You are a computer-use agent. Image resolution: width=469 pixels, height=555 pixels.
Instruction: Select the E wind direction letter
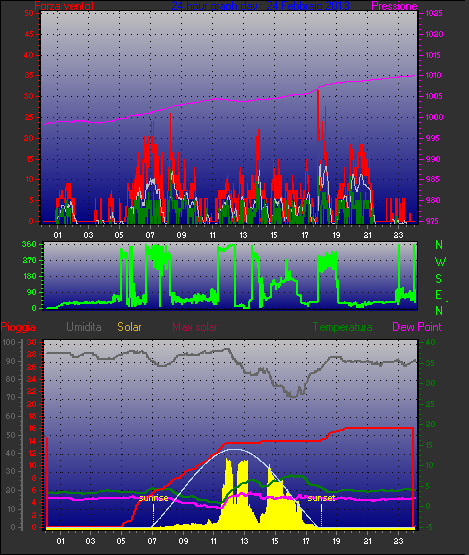pos(438,295)
